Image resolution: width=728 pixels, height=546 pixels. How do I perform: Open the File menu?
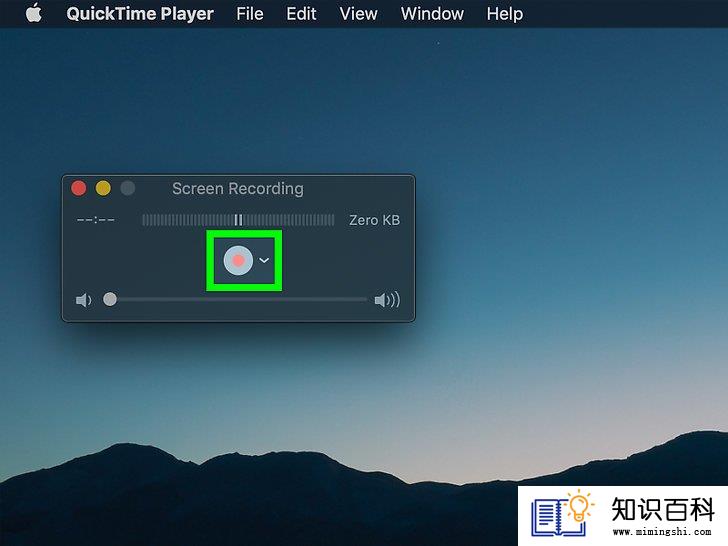pyautogui.click(x=250, y=14)
